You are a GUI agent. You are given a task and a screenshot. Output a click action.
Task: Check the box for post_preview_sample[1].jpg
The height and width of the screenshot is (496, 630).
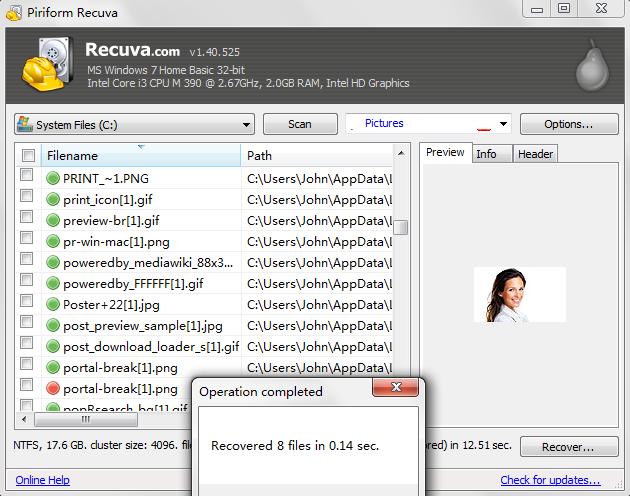point(27,322)
